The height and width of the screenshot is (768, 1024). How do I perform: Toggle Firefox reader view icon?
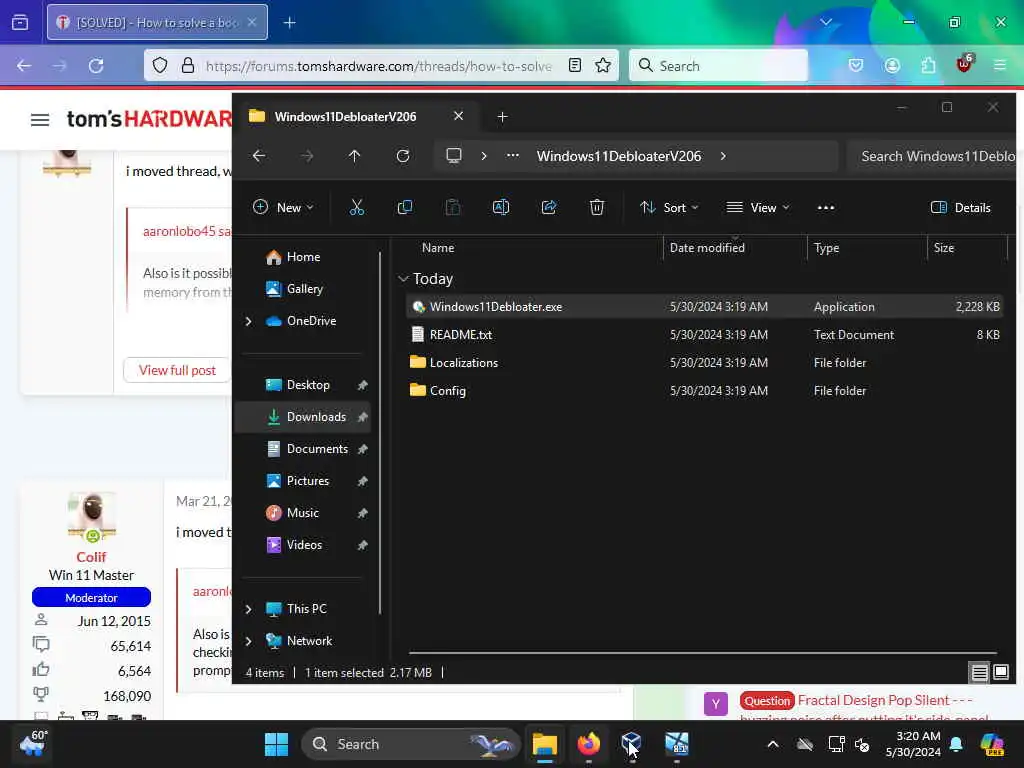(x=575, y=65)
